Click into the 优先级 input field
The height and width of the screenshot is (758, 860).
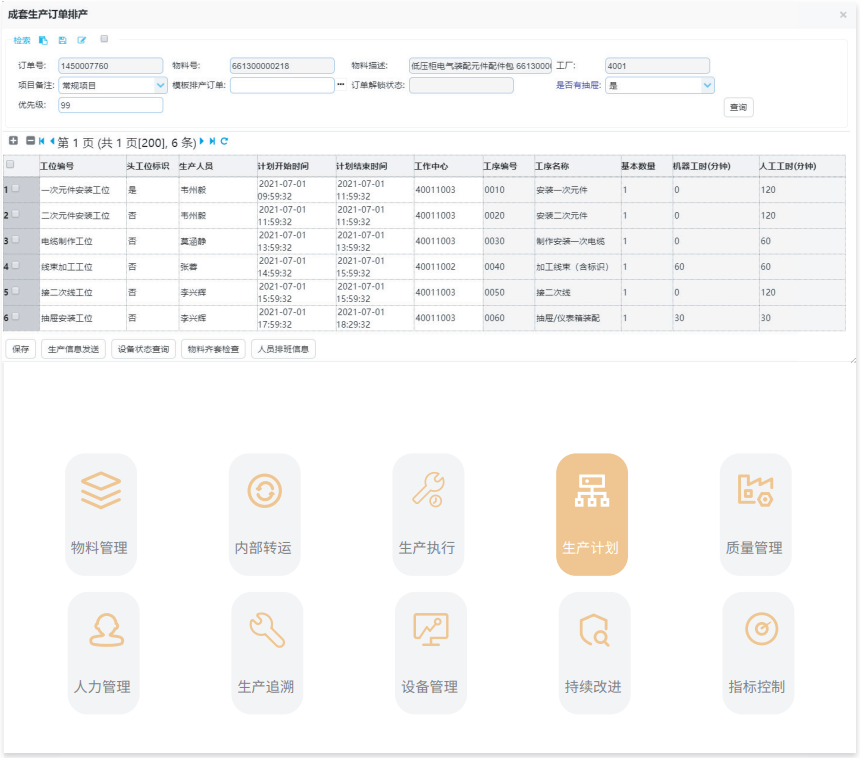(x=110, y=105)
